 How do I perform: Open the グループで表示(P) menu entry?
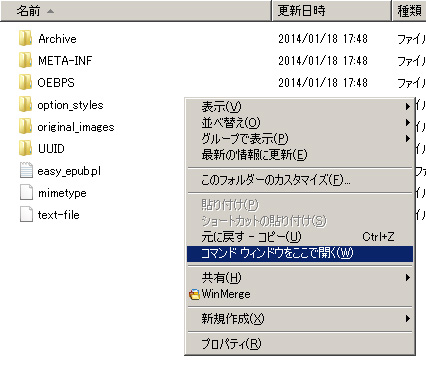coord(300,138)
